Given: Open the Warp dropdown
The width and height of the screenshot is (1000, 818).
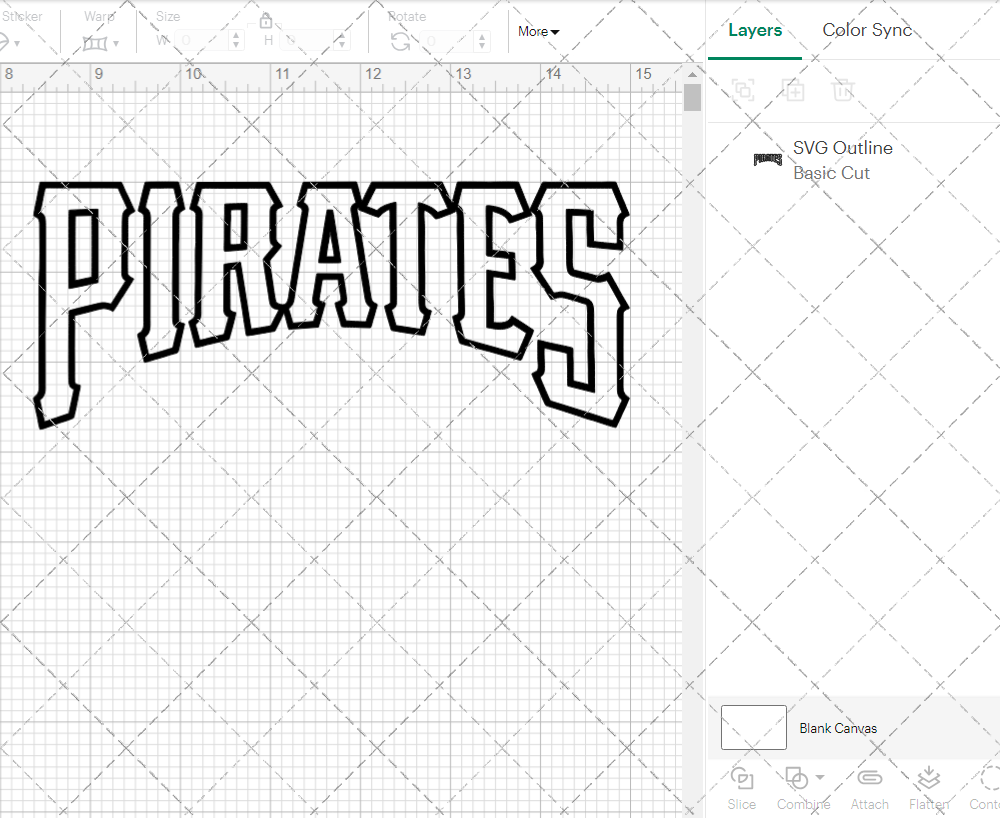Looking at the screenshot, I should click(x=100, y=43).
